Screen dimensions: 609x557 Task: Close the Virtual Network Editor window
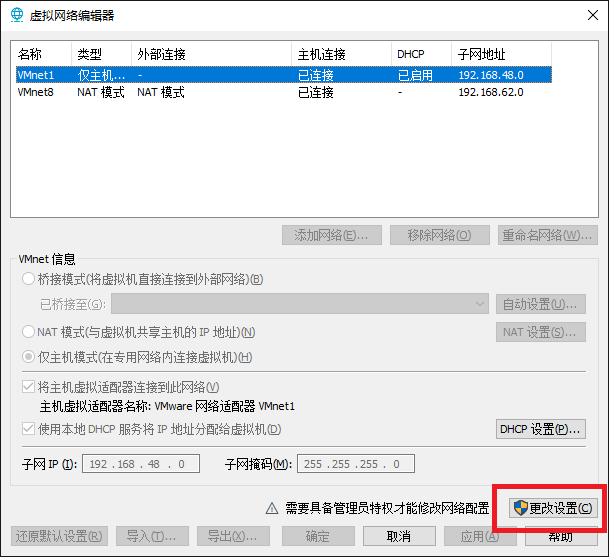(x=593, y=15)
